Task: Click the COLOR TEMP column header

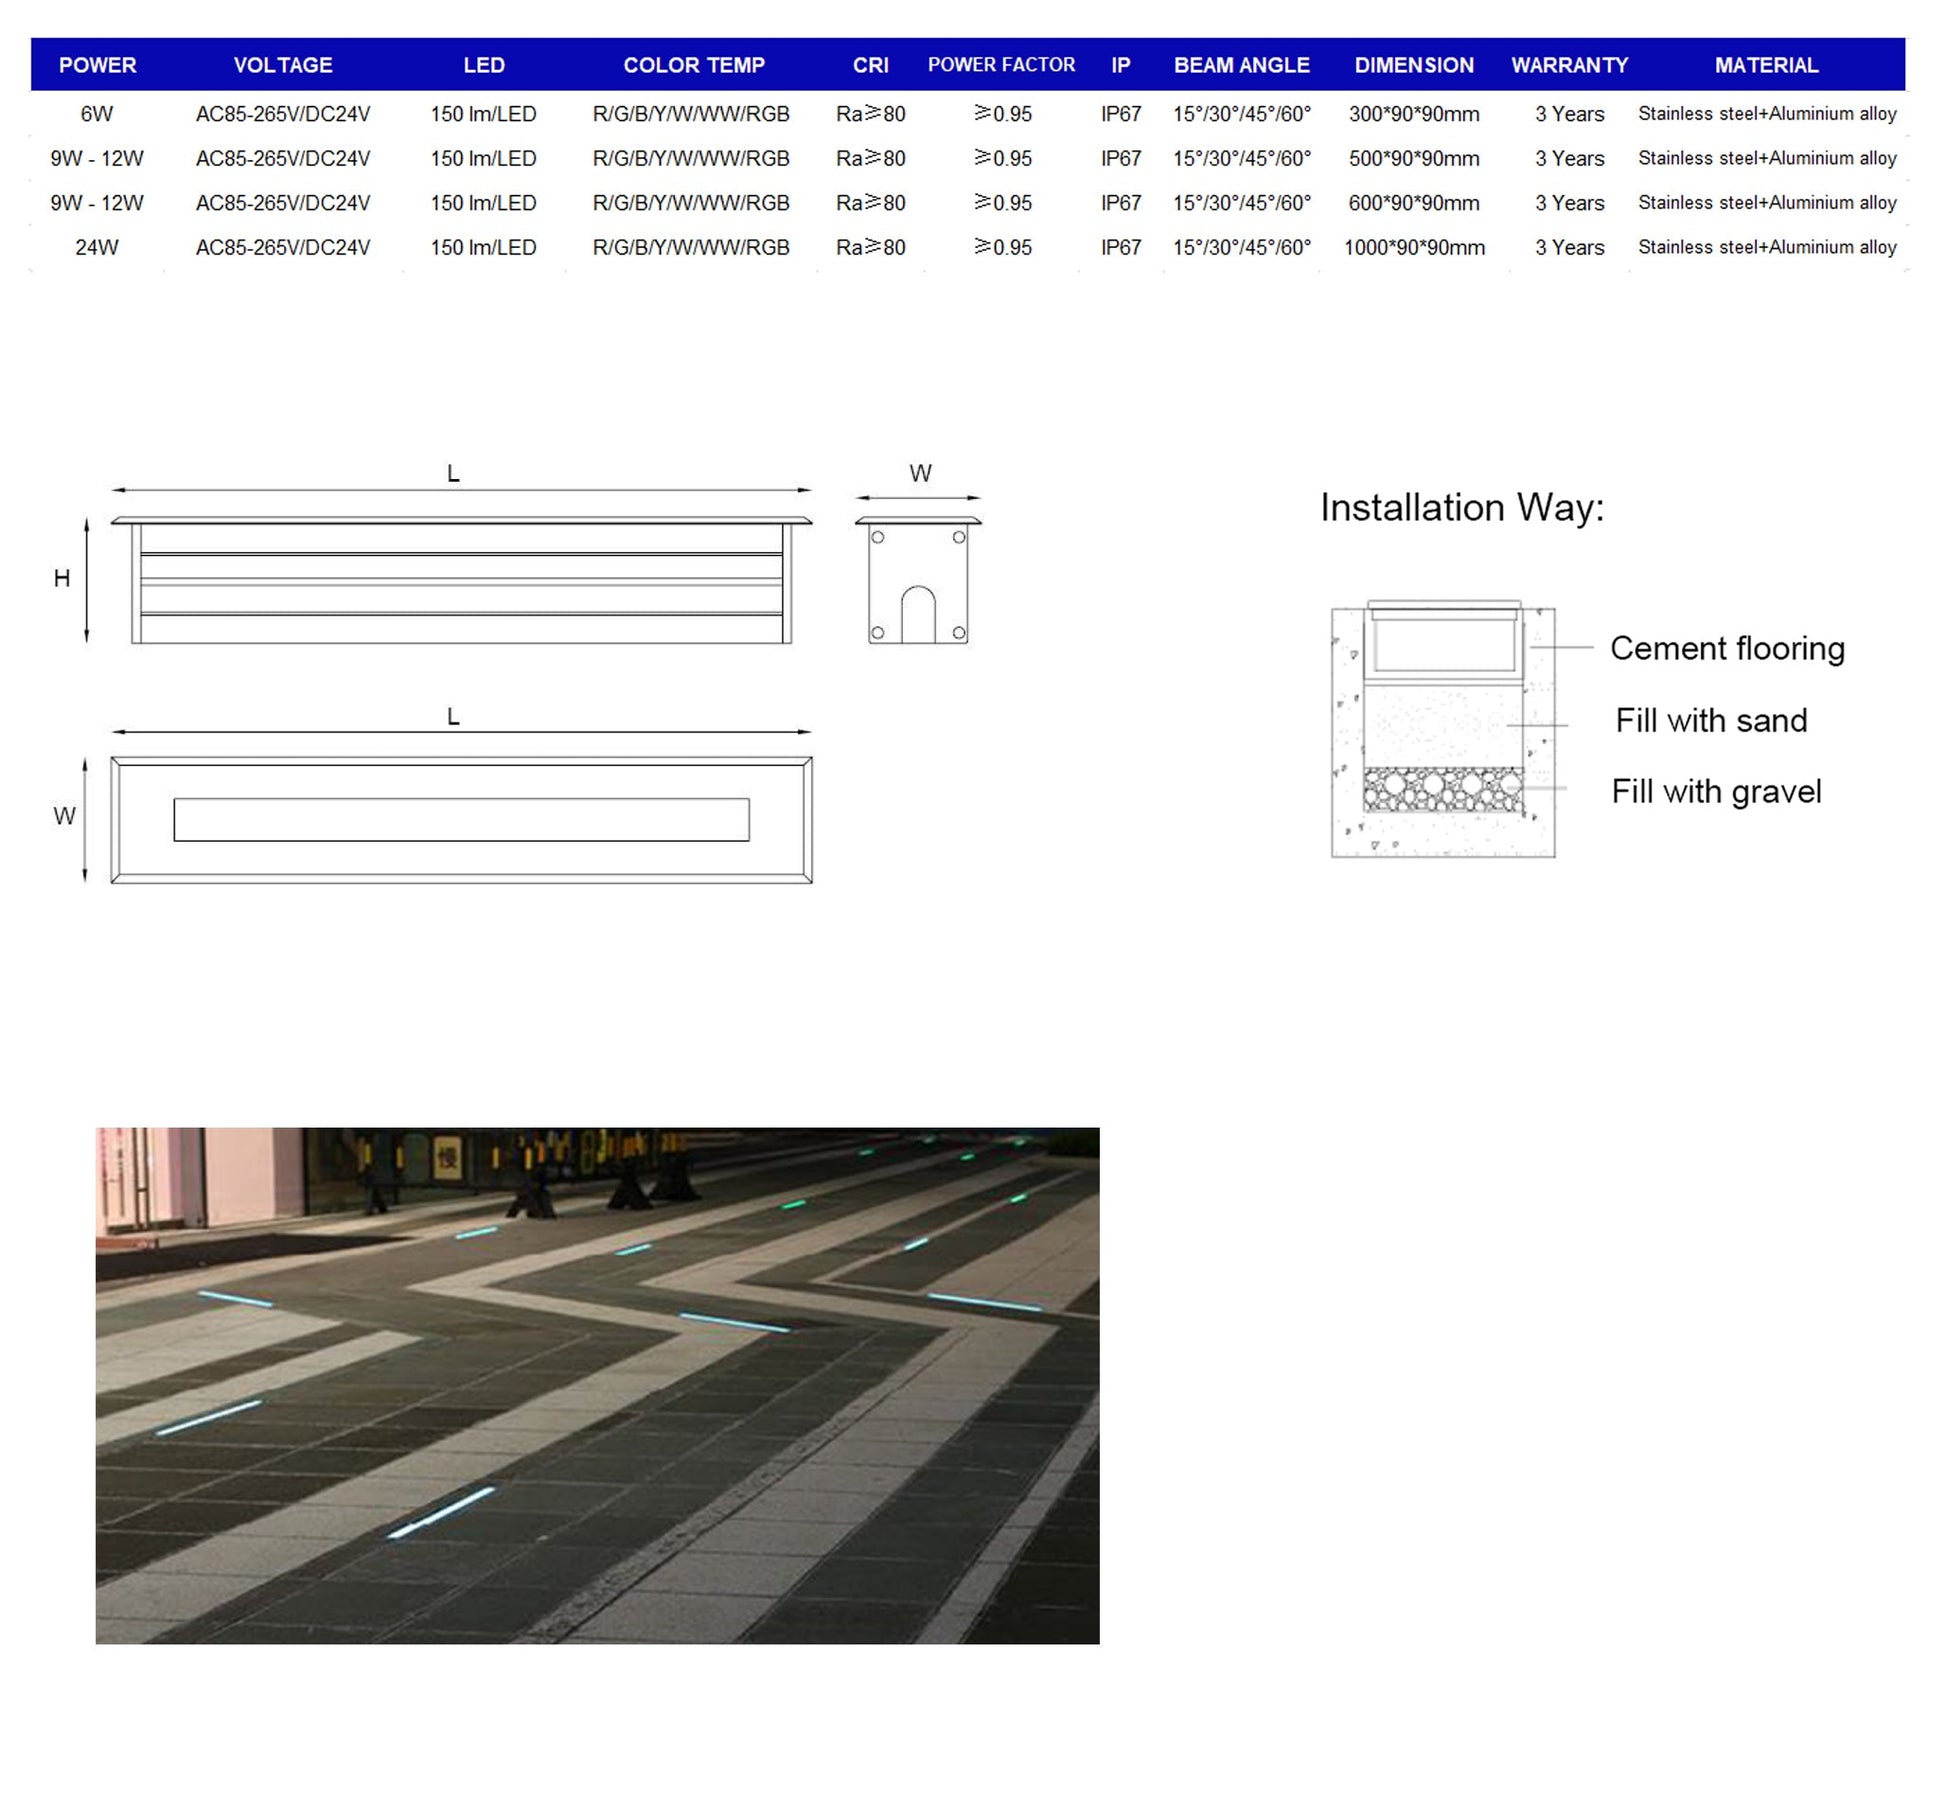Action: (x=693, y=65)
